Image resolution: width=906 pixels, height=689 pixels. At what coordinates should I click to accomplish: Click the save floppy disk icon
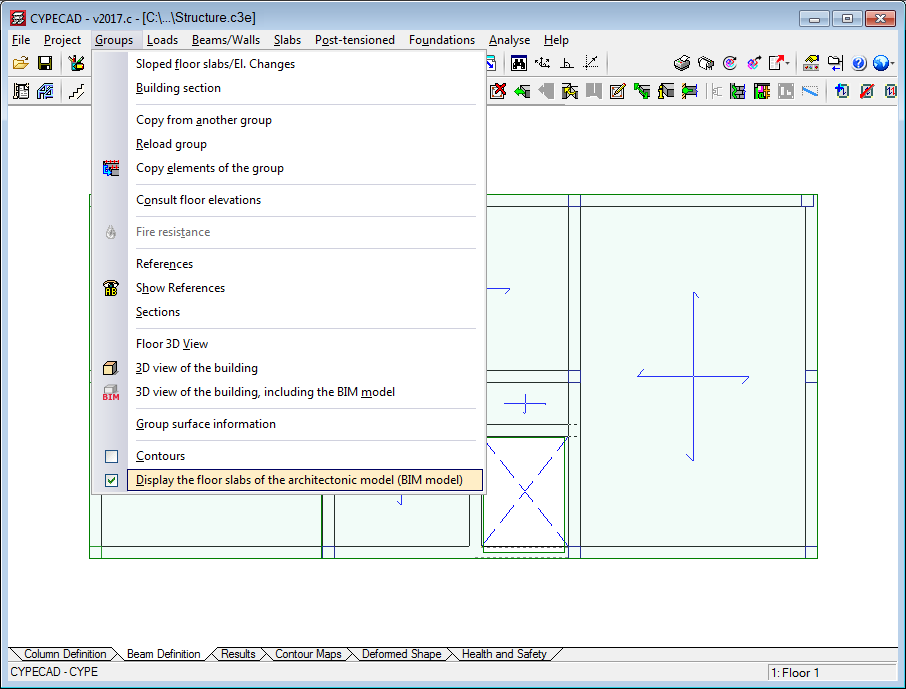click(x=45, y=63)
